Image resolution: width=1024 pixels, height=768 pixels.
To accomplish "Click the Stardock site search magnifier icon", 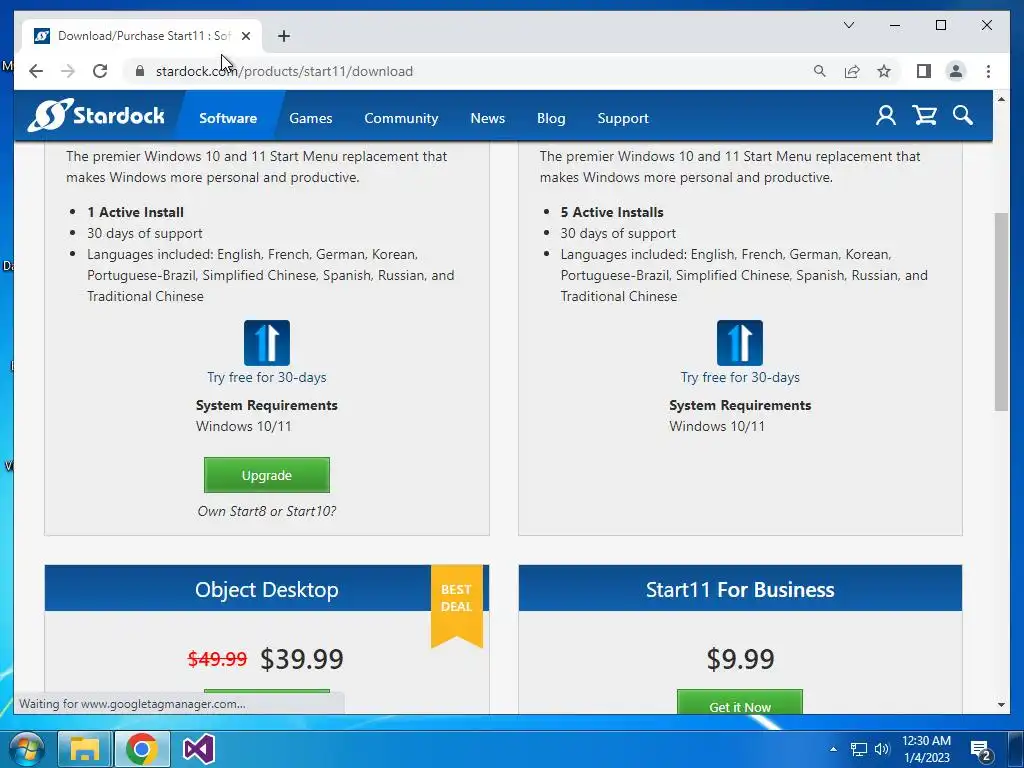I will 963,116.
